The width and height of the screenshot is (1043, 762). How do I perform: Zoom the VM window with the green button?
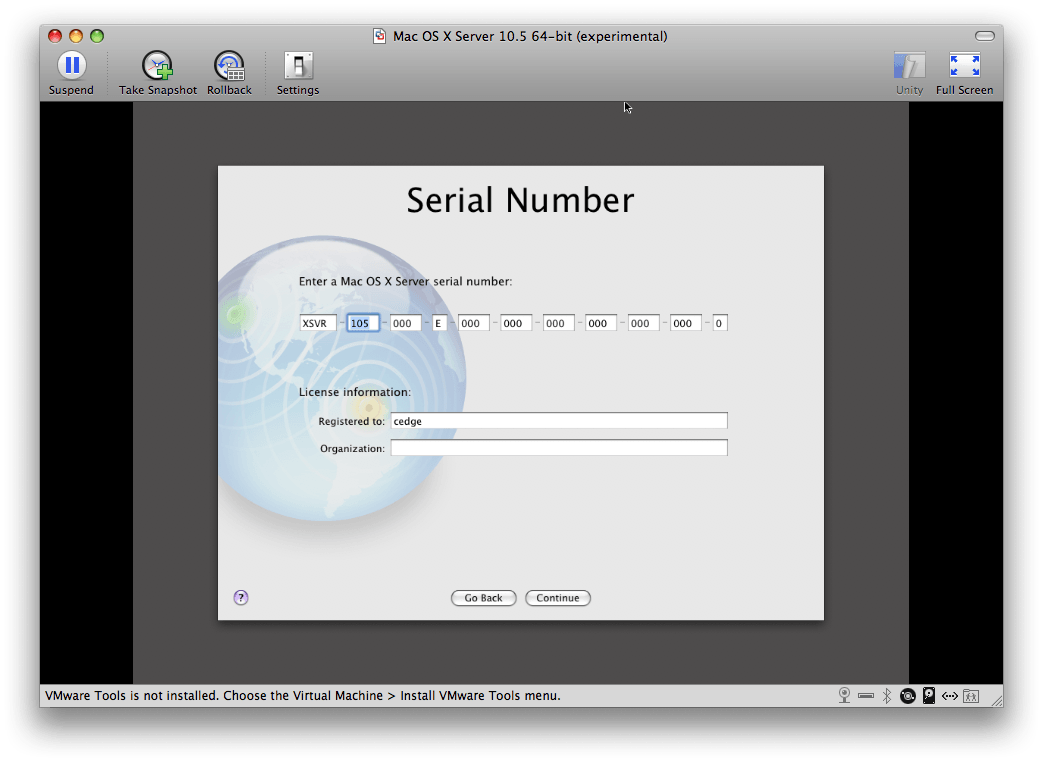click(97, 36)
